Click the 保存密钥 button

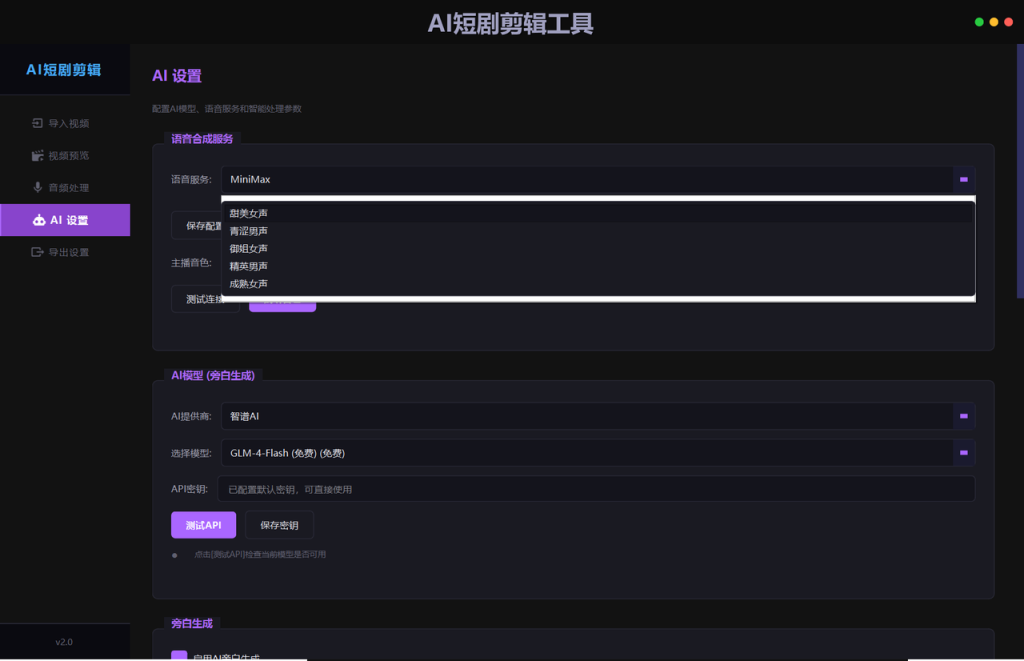tap(280, 525)
